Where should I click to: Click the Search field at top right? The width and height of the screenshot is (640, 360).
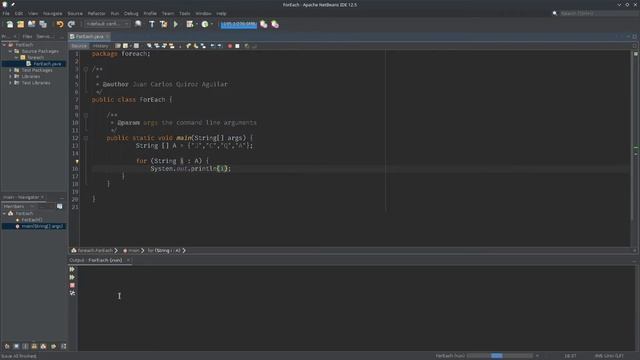599,13
